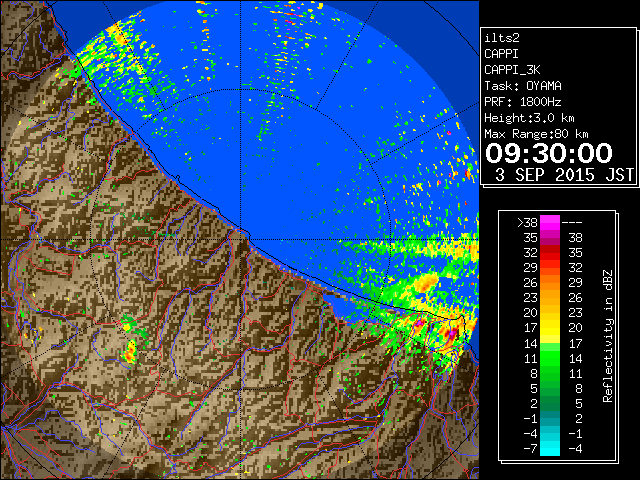640x480 pixels.
Task: Pick the orange swatch between 26 and 29
Action: [550, 282]
